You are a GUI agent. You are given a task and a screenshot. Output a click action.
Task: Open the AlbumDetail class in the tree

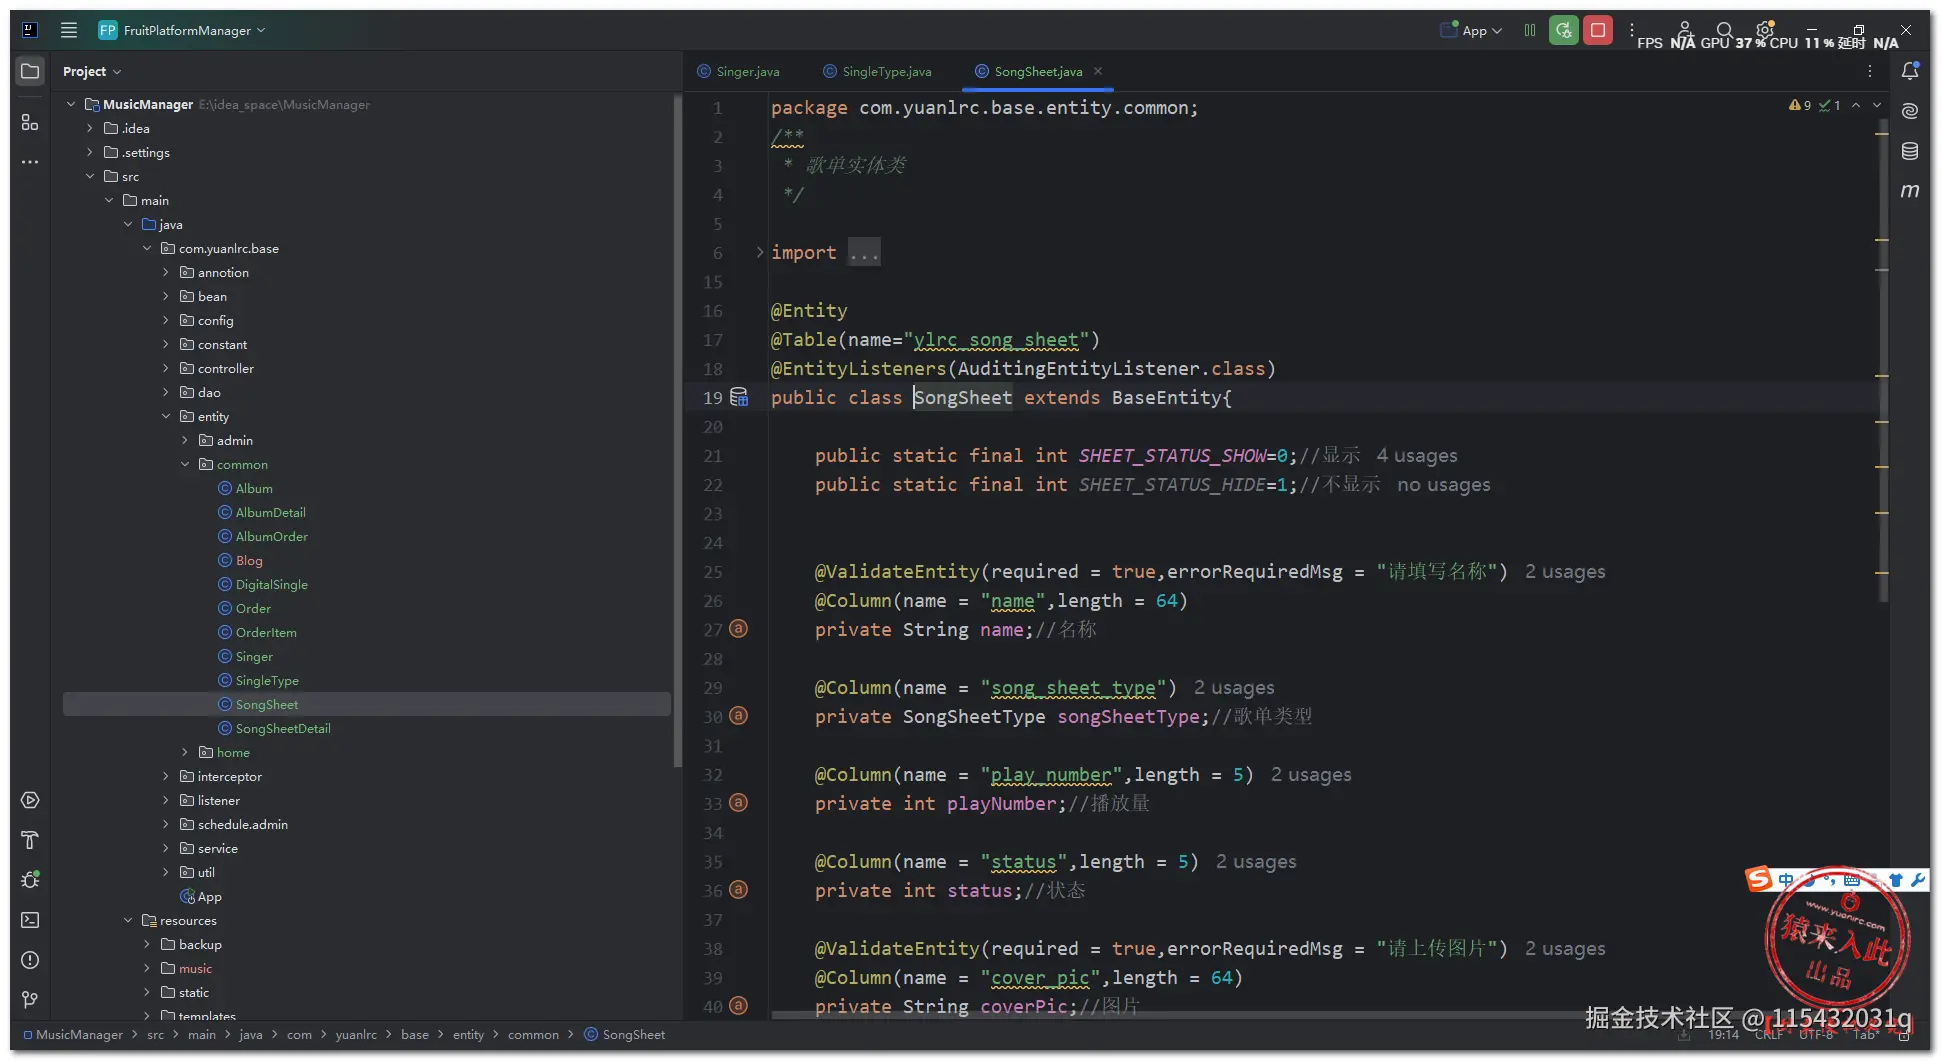271,512
